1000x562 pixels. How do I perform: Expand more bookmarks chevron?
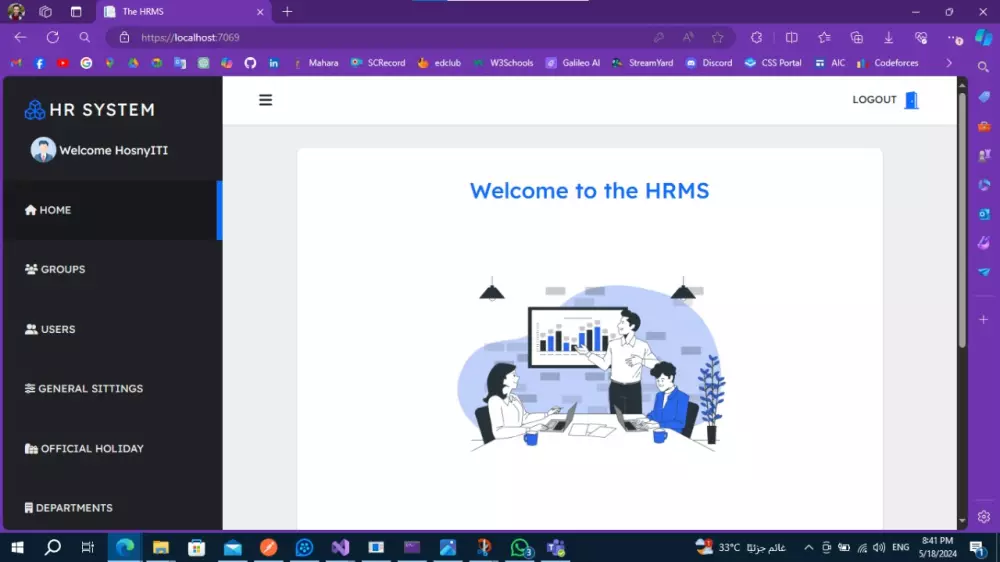(x=949, y=63)
